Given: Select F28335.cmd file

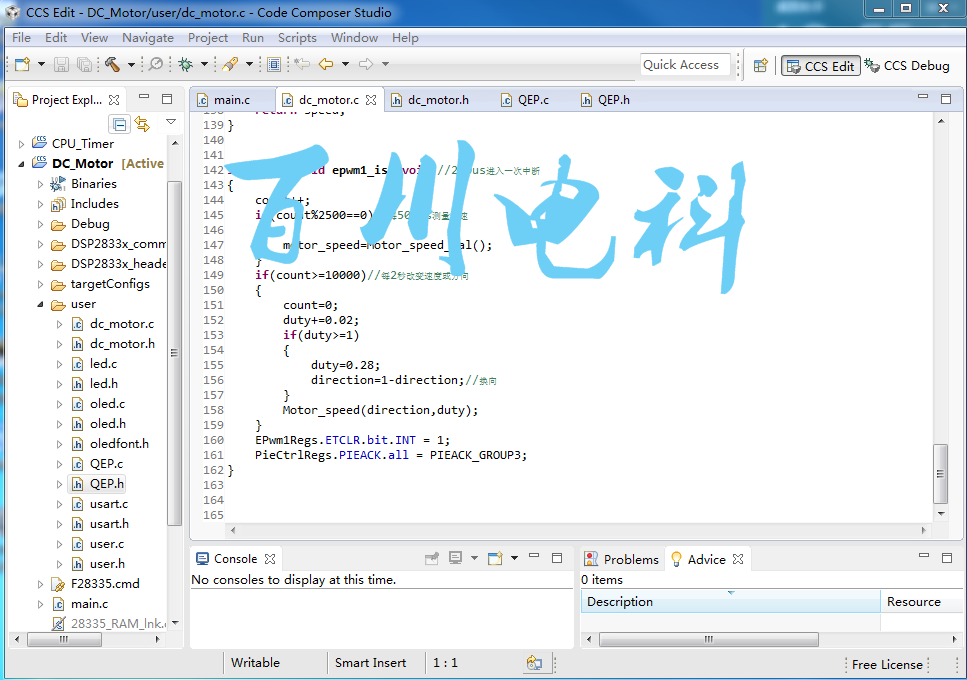Looking at the screenshot, I should coord(105,584).
